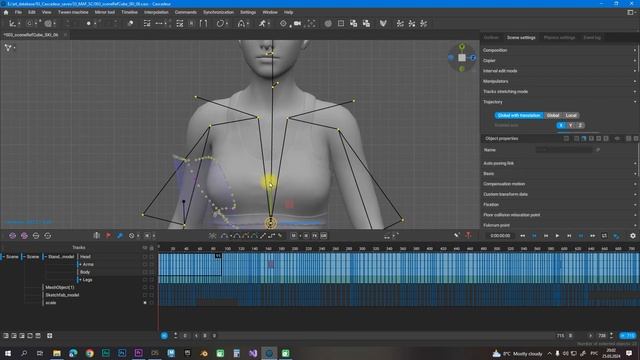Click the Name input field
This screenshot has height=360, width=640.
[564, 150]
